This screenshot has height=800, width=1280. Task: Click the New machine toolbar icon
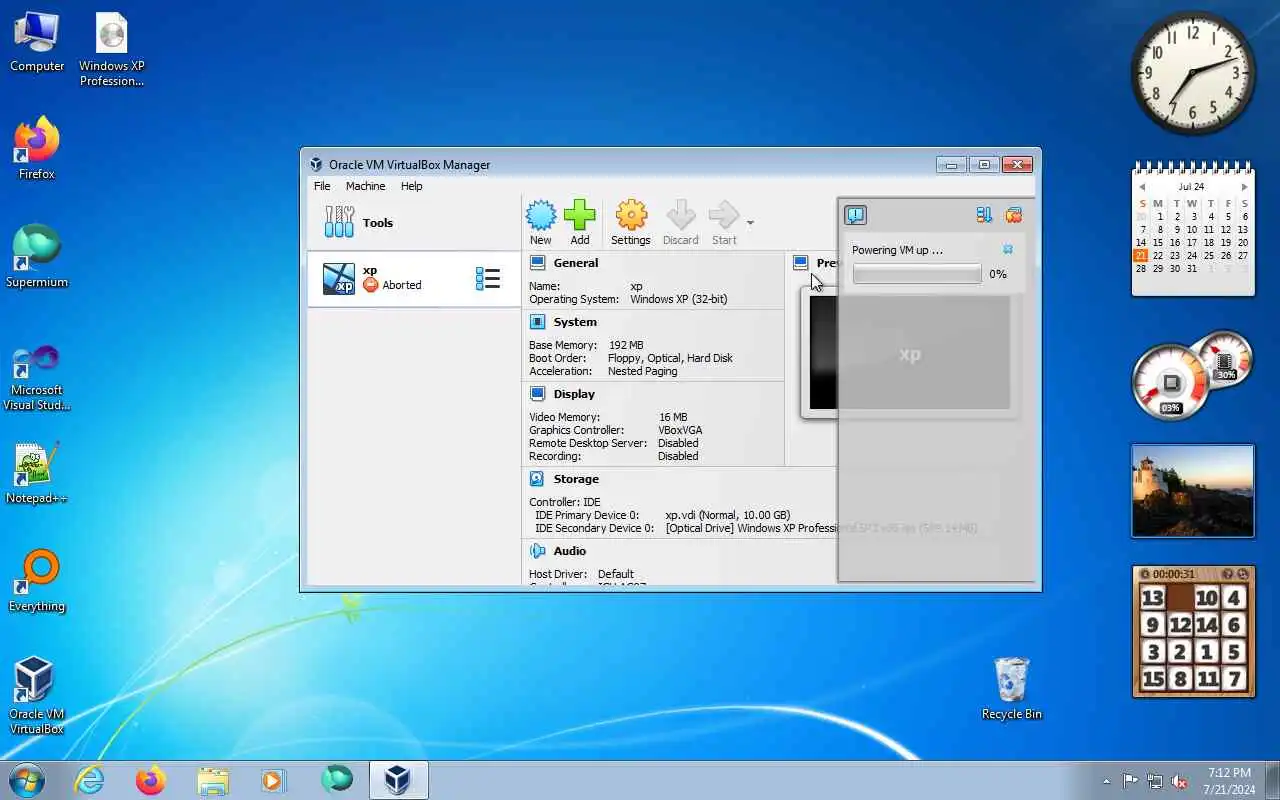(x=541, y=222)
